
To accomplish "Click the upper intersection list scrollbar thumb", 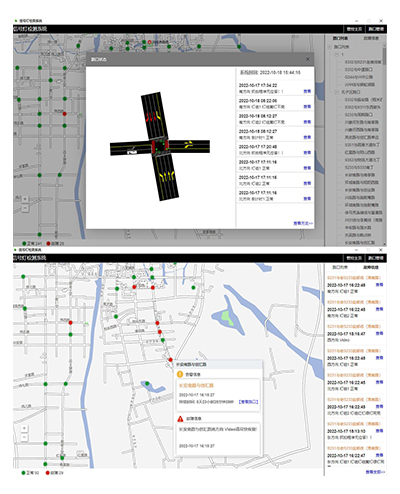I will tap(384, 56).
